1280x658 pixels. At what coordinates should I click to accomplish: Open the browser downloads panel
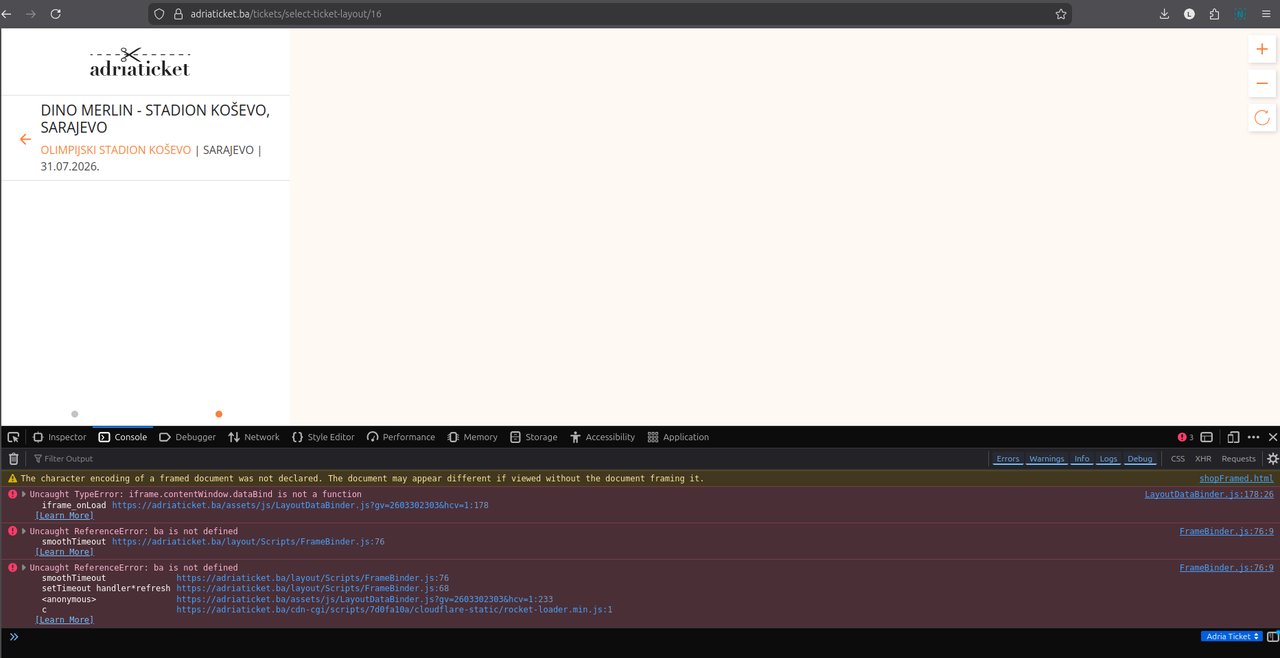[x=1165, y=14]
